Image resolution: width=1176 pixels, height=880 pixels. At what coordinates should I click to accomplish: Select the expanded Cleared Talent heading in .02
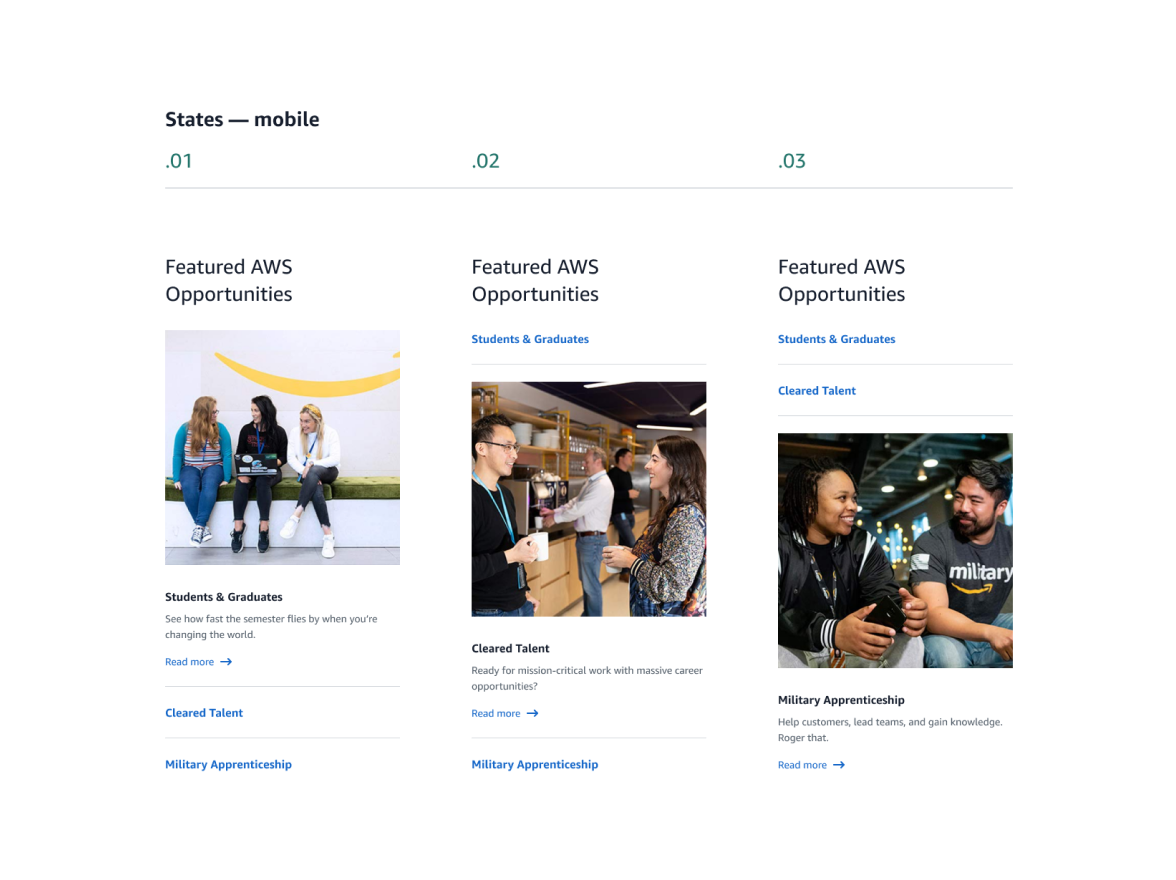tap(510, 648)
